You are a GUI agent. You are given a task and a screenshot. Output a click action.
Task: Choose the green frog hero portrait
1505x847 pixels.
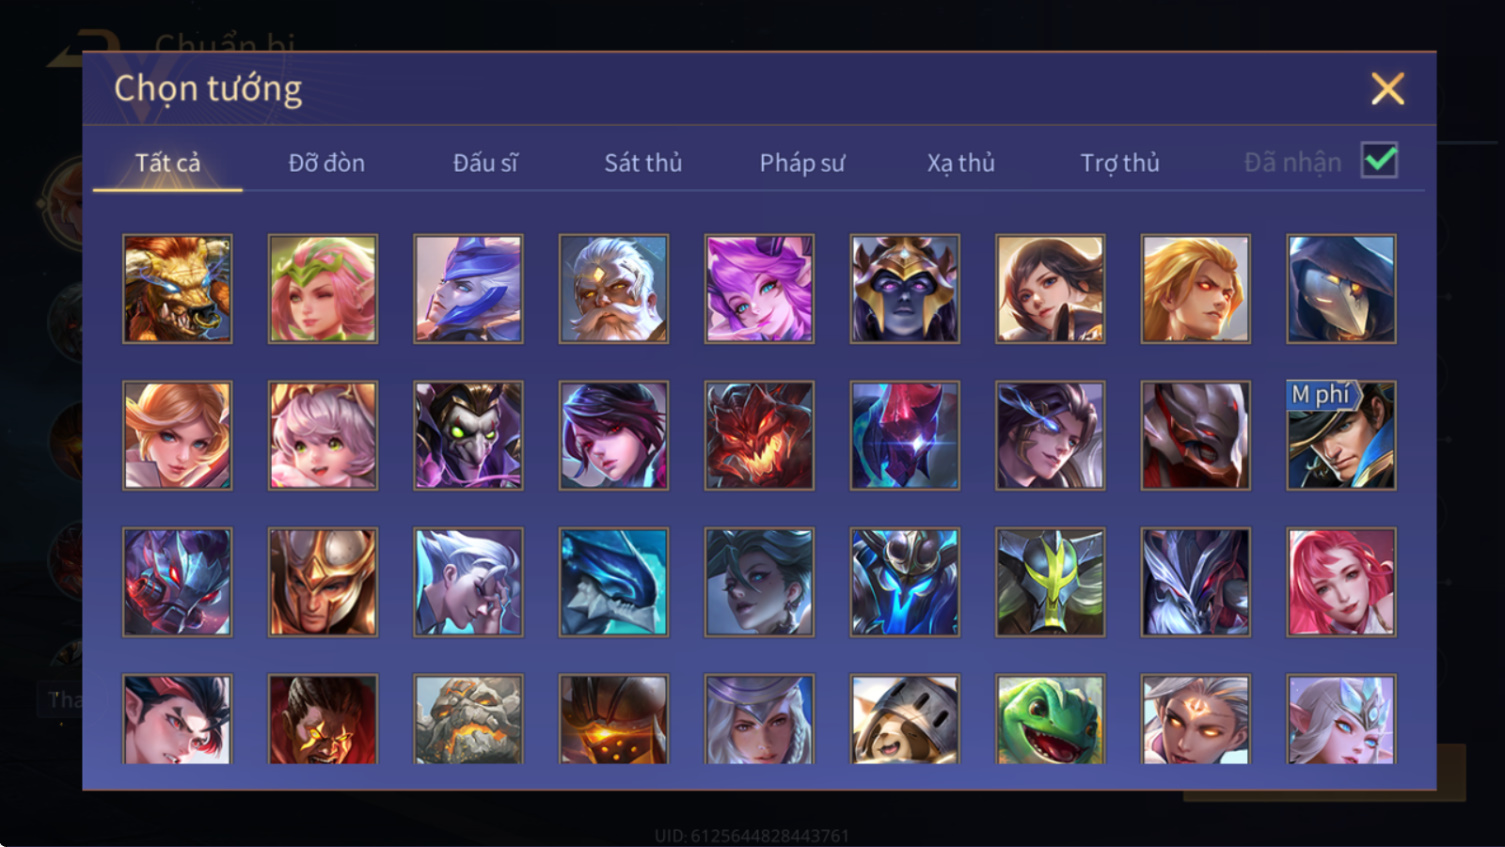(1050, 720)
